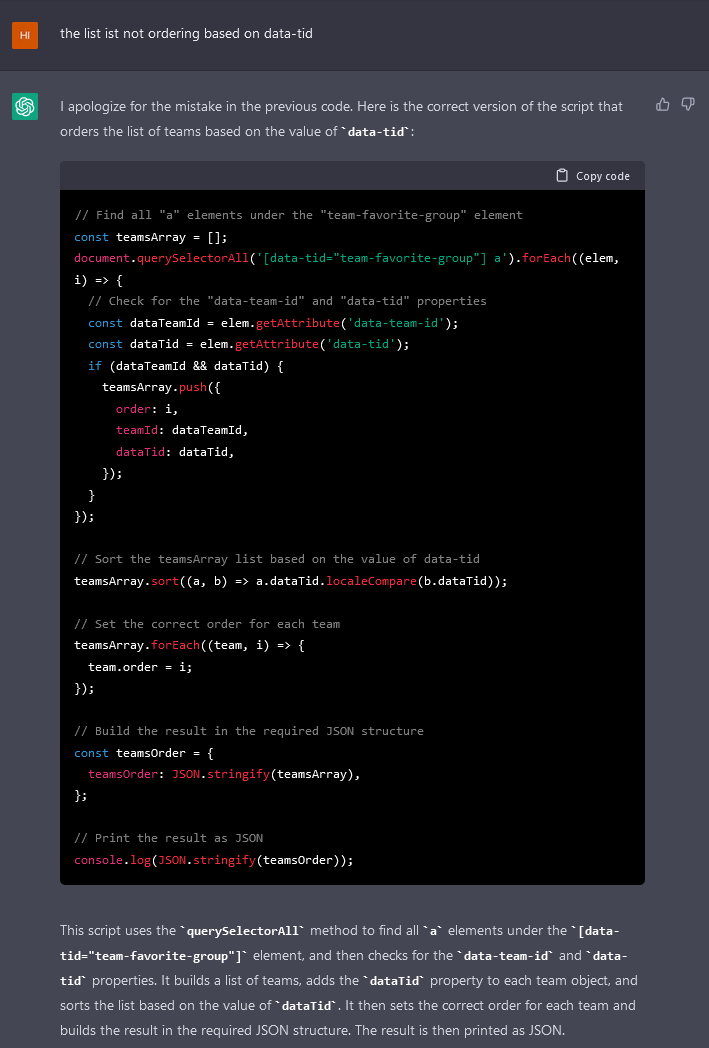Click the 'I apologize for the mistake' sentence

coord(340,106)
